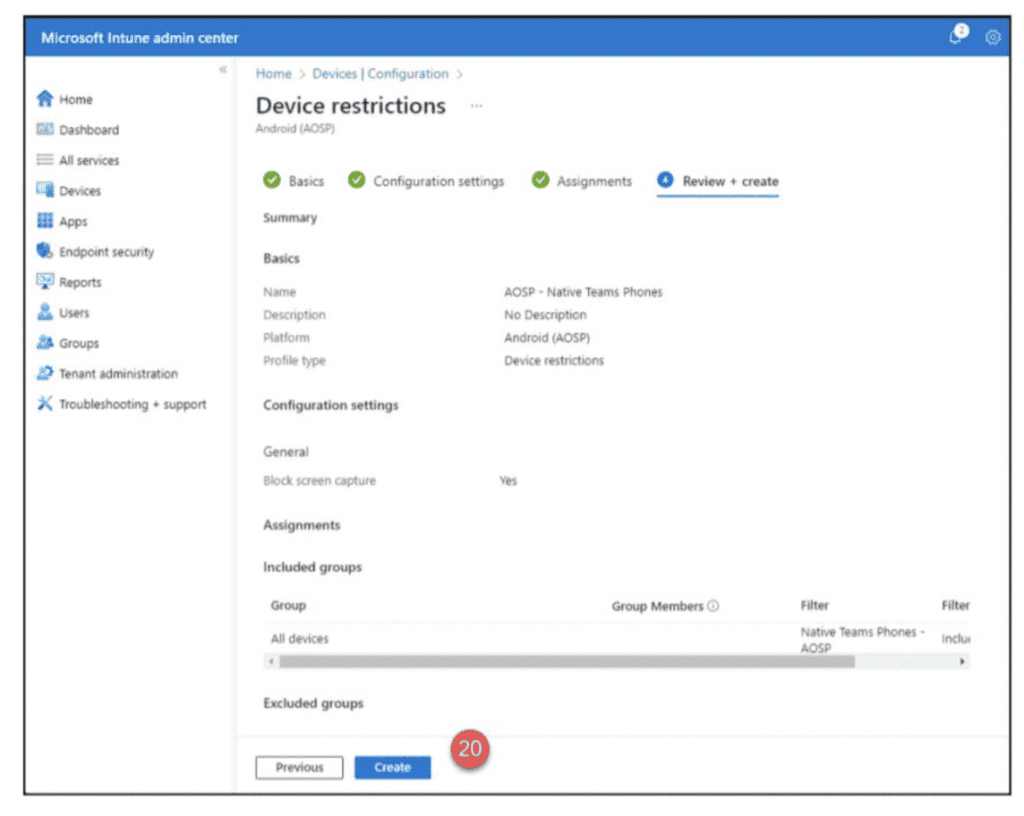Click the Group Members column header

coord(658,606)
